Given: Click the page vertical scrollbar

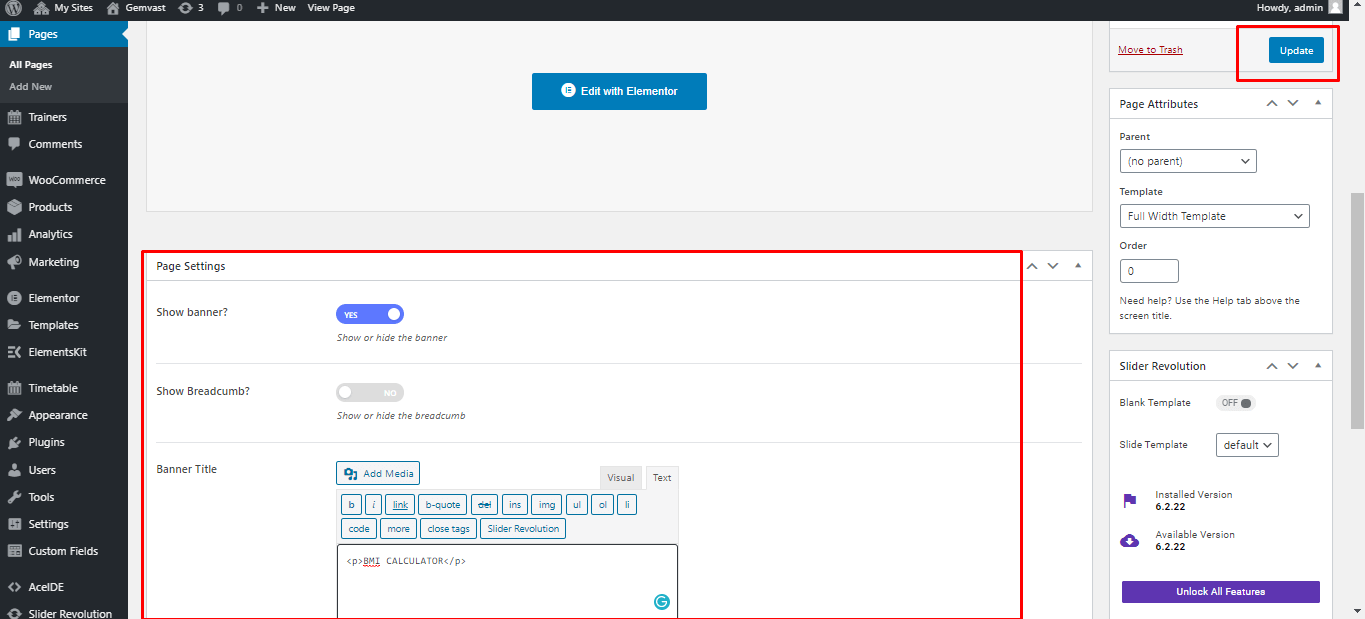Looking at the screenshot, I should tap(1357, 310).
